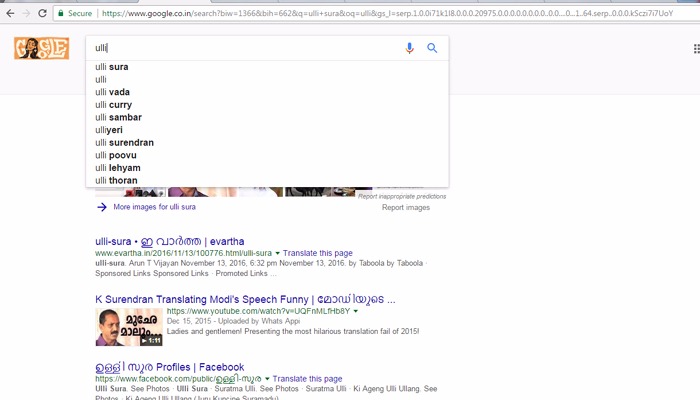Click the Google doodle logo
Viewport: 700px width, 400px height.
[x=42, y=48]
